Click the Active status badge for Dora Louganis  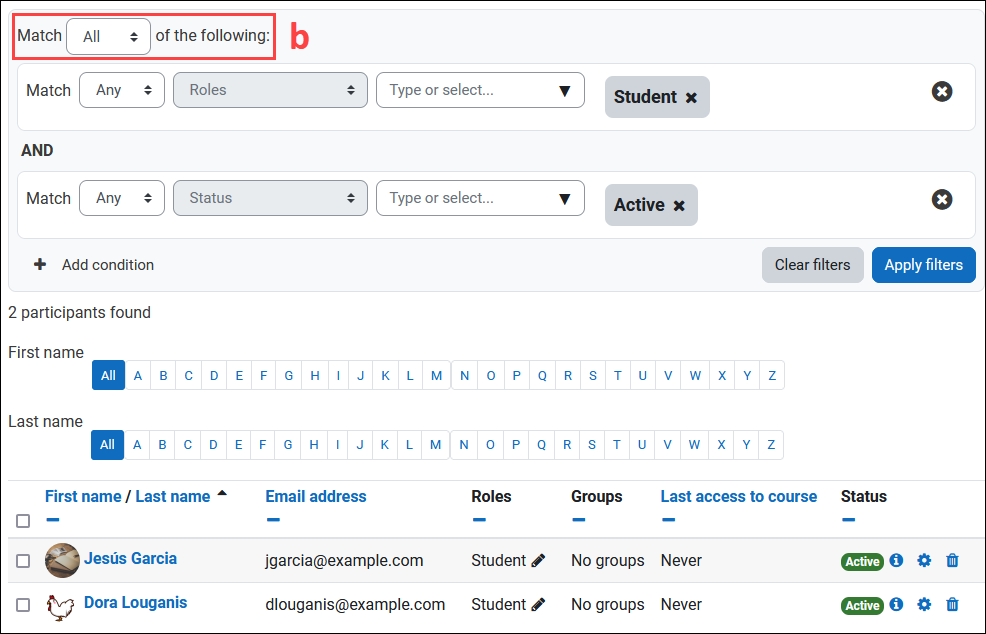[862, 606]
